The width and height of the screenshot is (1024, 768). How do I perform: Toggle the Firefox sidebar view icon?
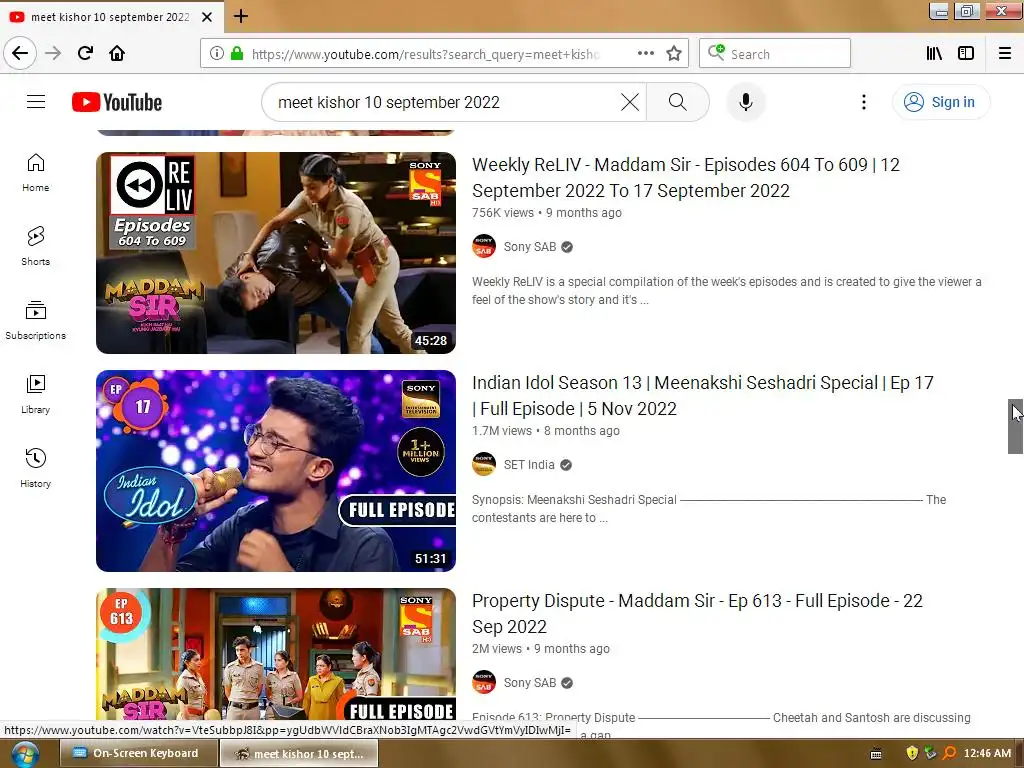click(x=966, y=54)
